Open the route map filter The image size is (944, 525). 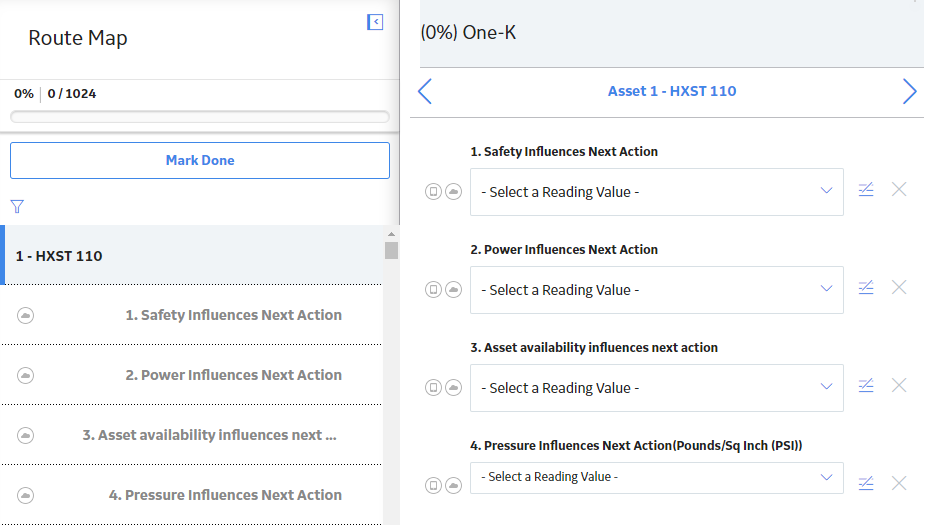pos(17,207)
